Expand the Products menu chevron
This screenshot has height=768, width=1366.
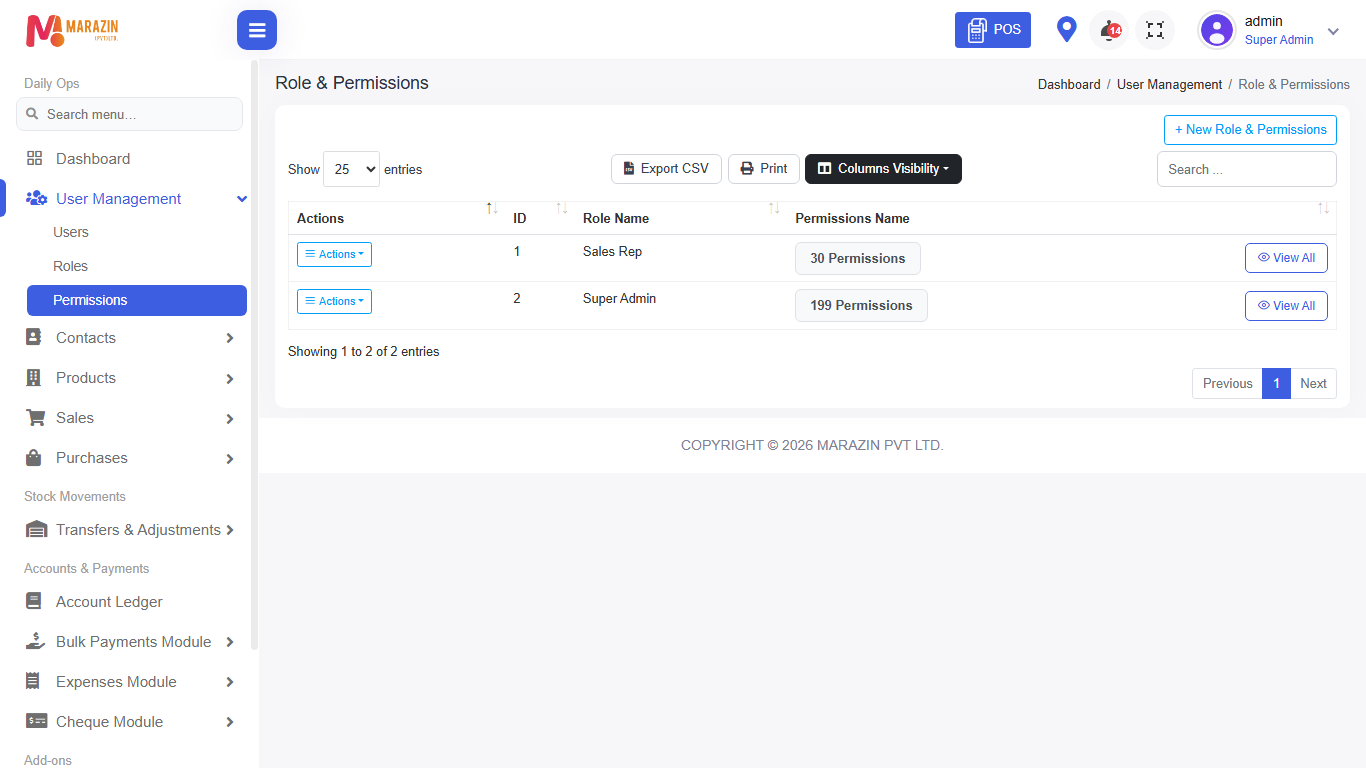pos(230,378)
